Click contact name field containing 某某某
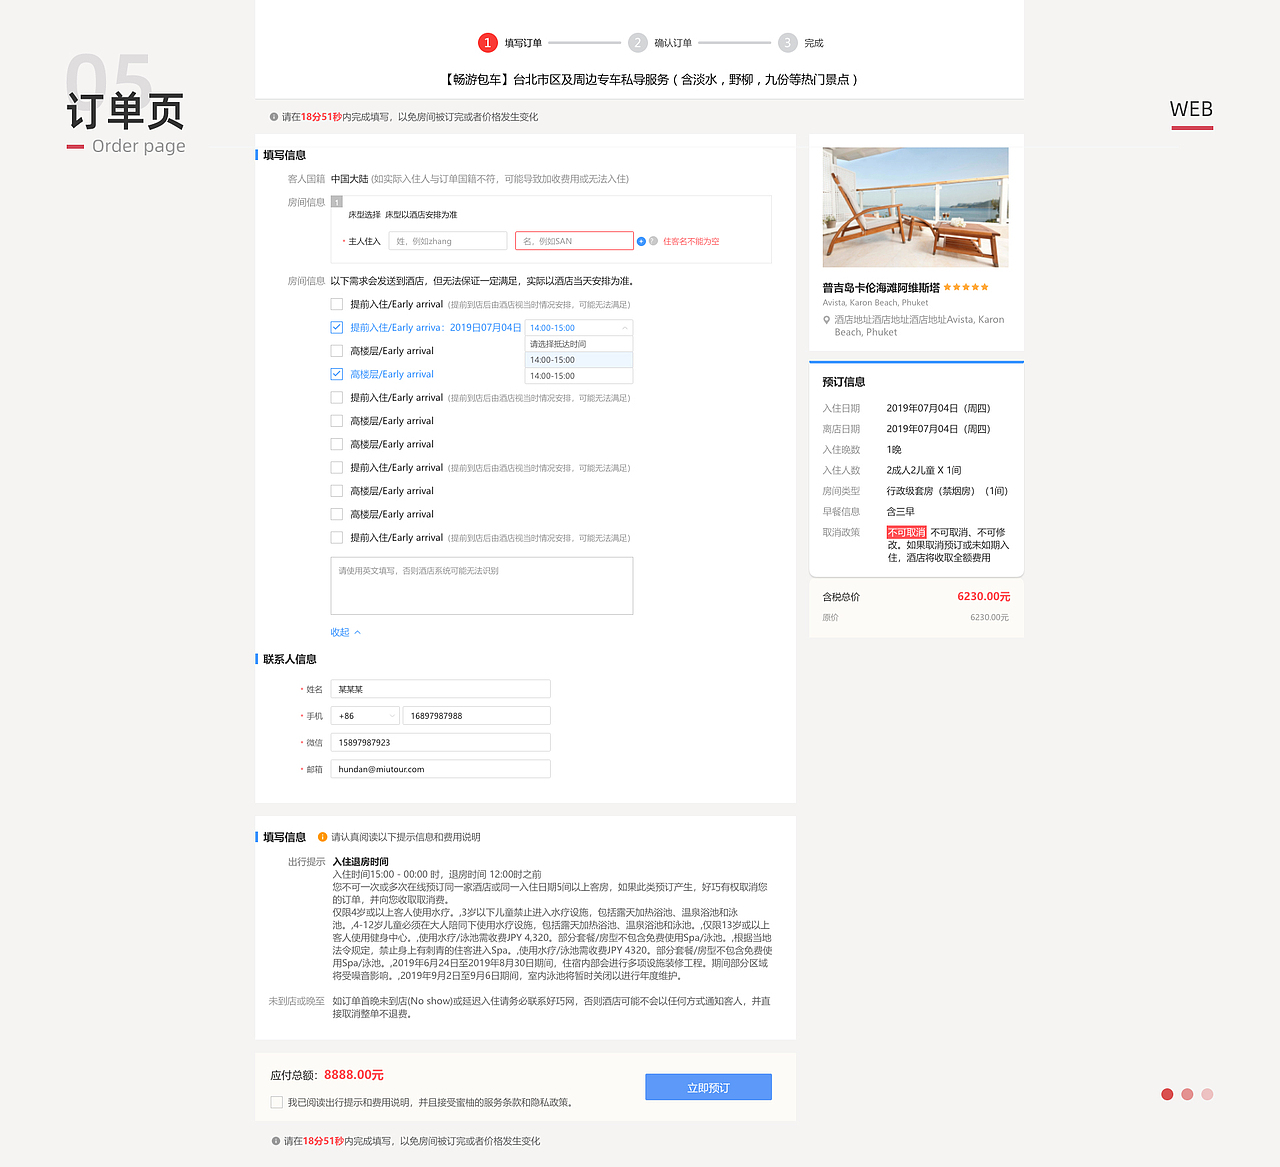1280x1167 pixels. pos(441,689)
